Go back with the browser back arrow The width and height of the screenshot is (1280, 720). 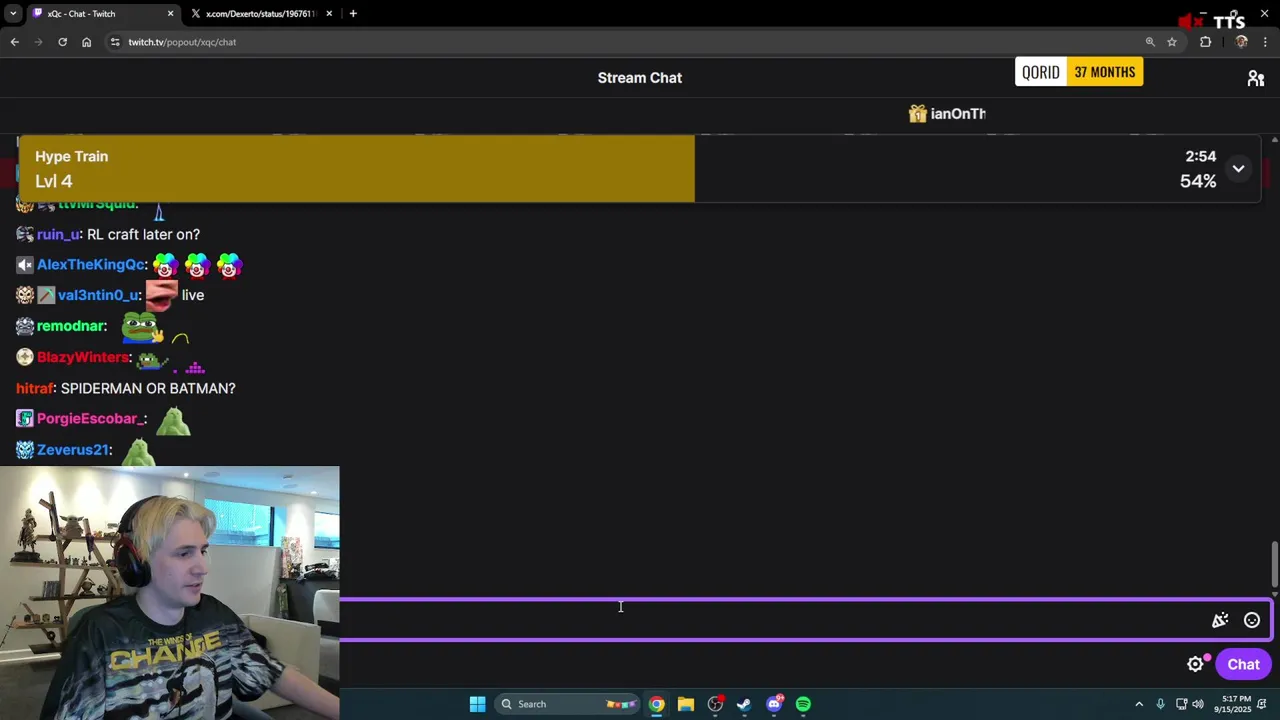tap(14, 42)
